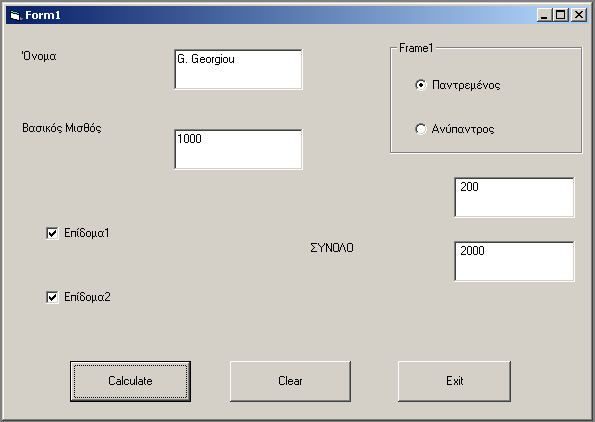
Task: Click the Calculate button
Action: click(x=130, y=381)
